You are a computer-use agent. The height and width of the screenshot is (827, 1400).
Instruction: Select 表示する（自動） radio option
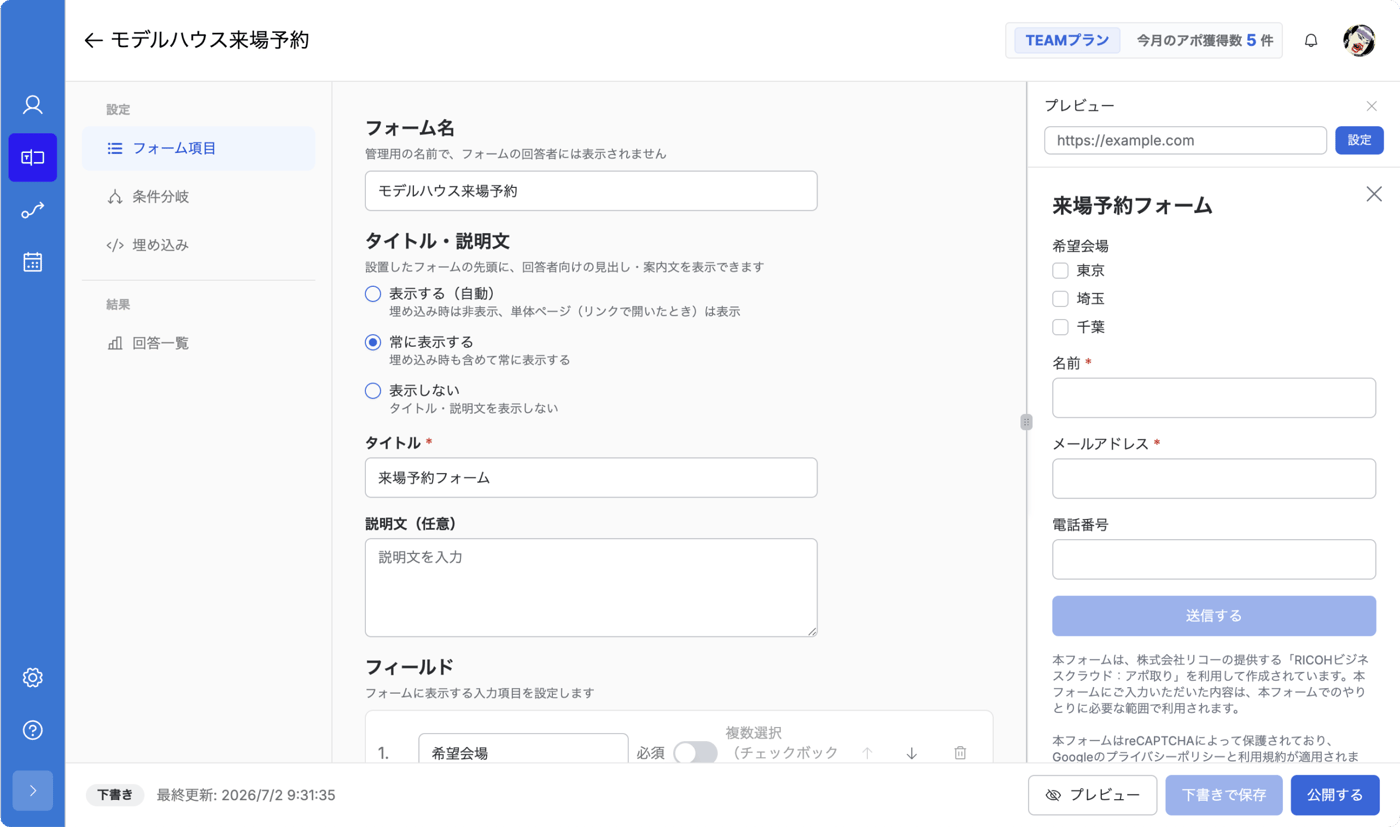[373, 294]
